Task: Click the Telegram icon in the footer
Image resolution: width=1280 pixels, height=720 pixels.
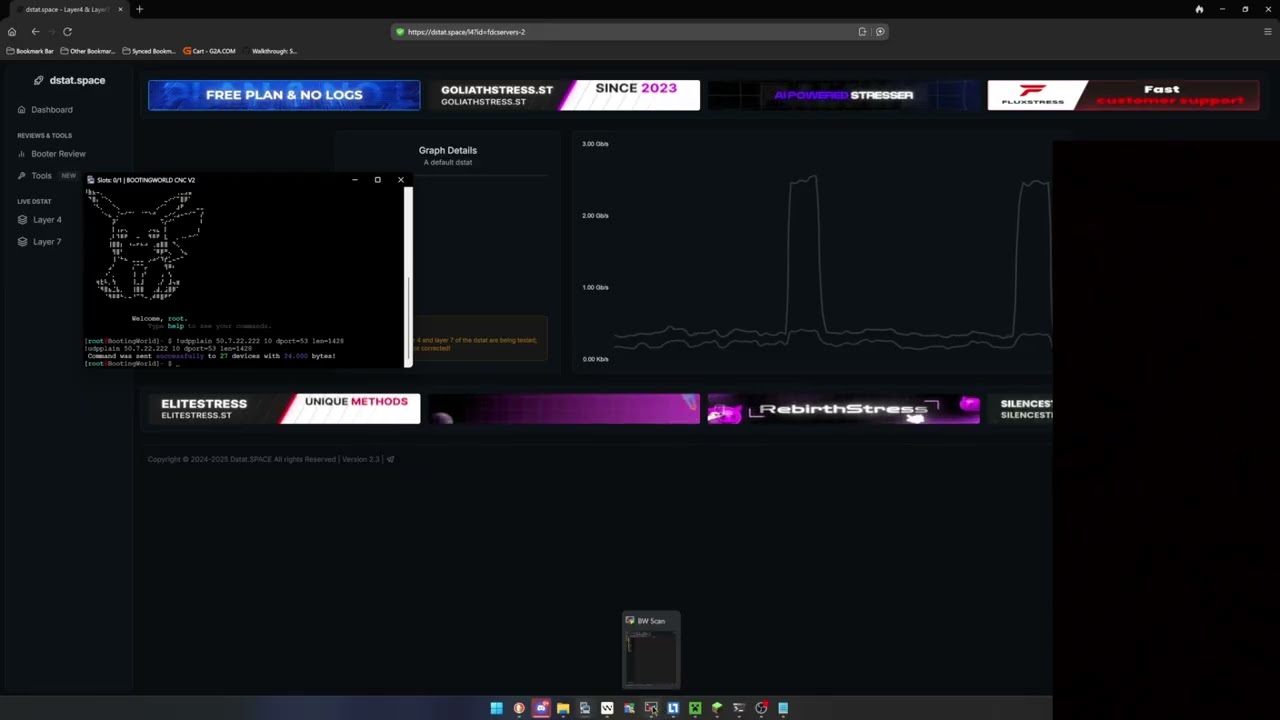Action: click(390, 460)
